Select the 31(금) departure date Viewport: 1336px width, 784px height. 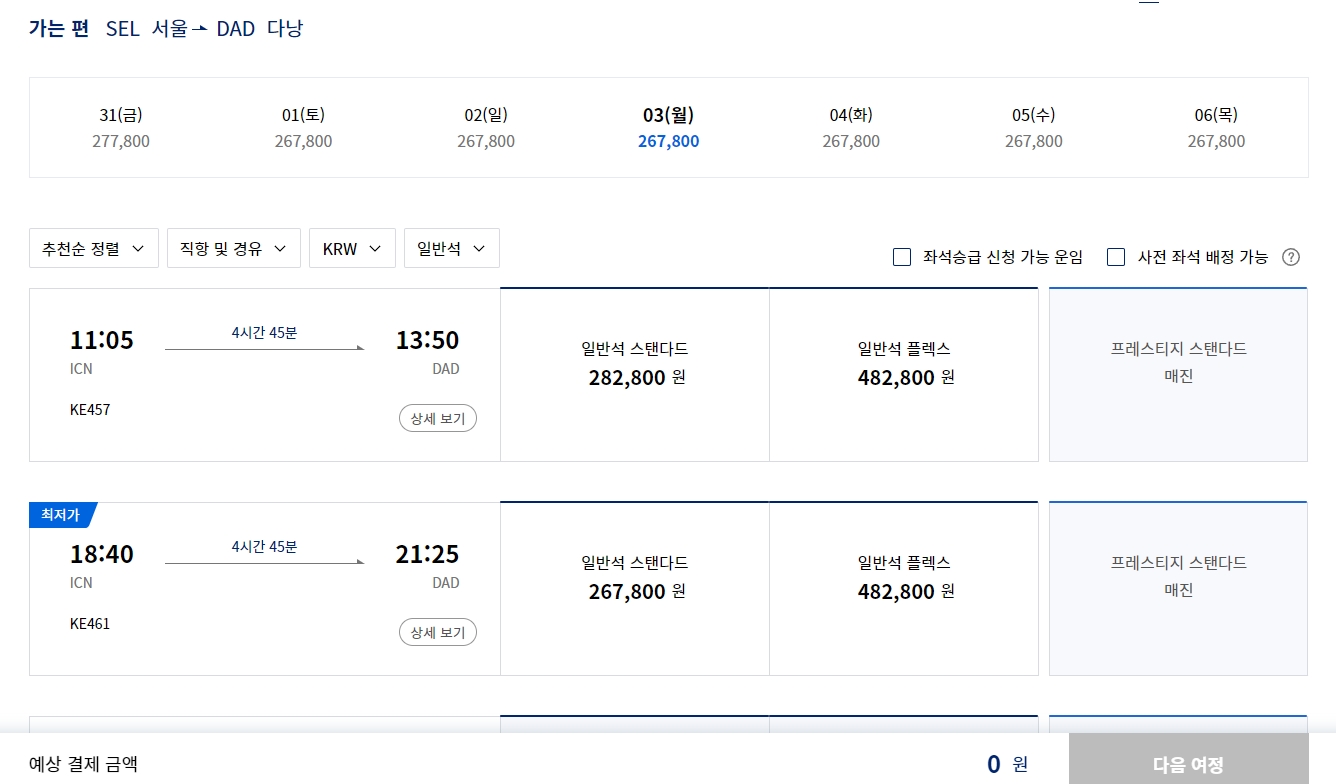pyautogui.click(x=120, y=127)
